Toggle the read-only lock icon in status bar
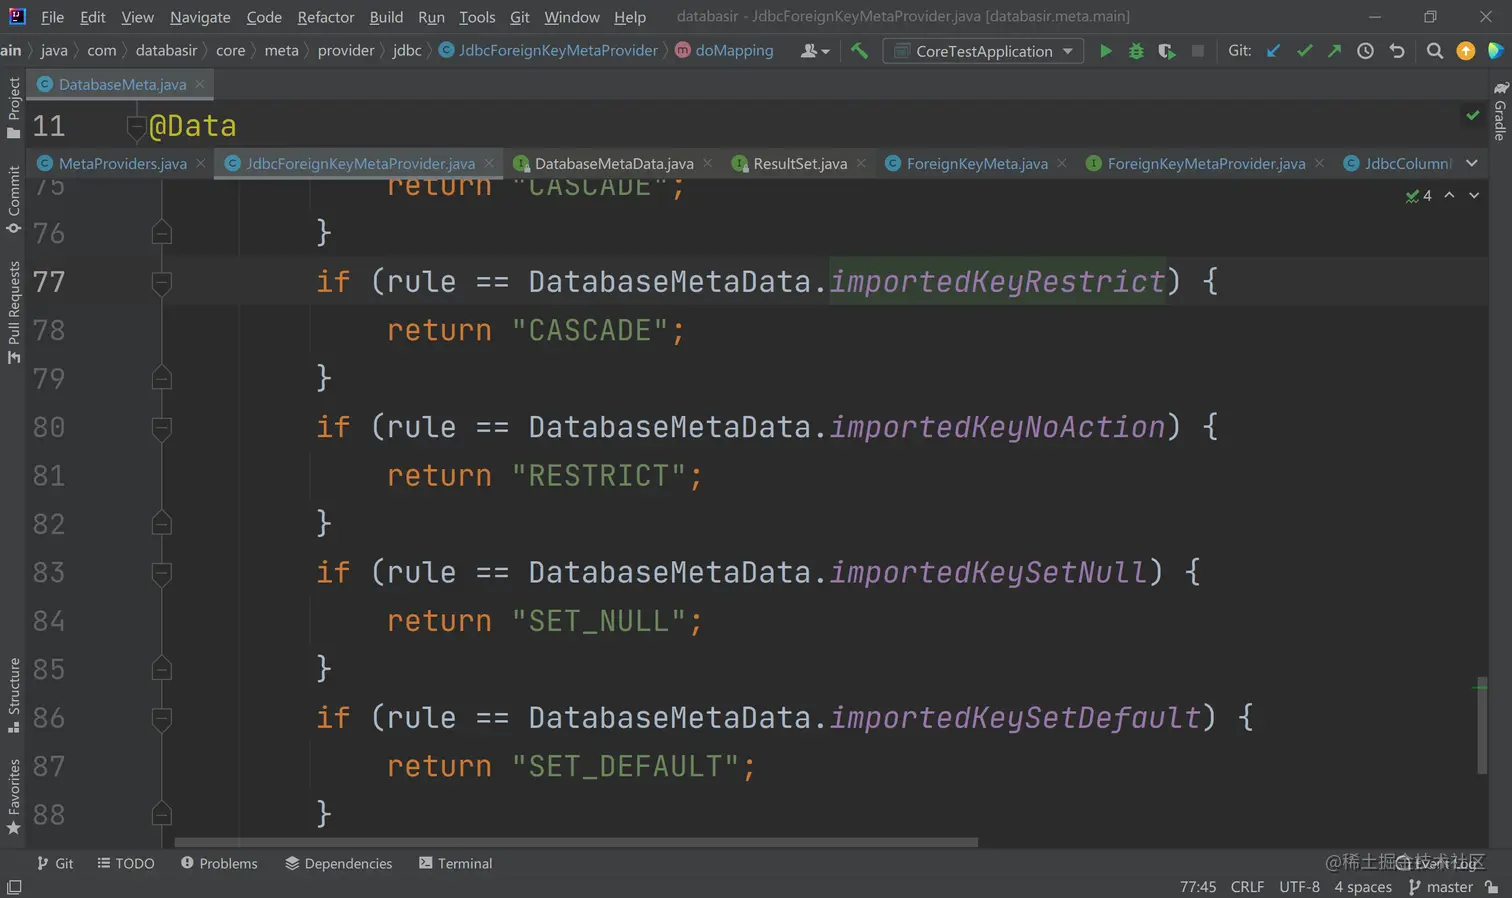The image size is (1512, 898). coord(1491,887)
